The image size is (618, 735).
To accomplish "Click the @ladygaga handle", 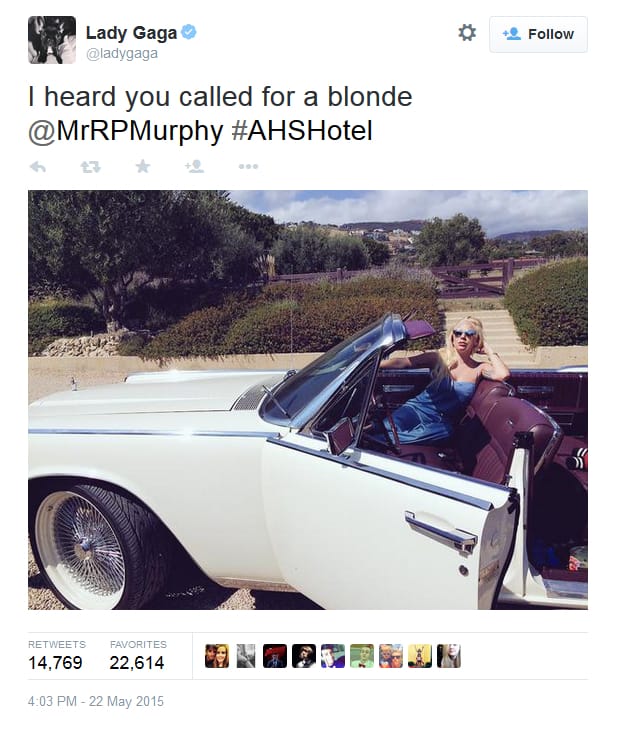I will coord(122,53).
